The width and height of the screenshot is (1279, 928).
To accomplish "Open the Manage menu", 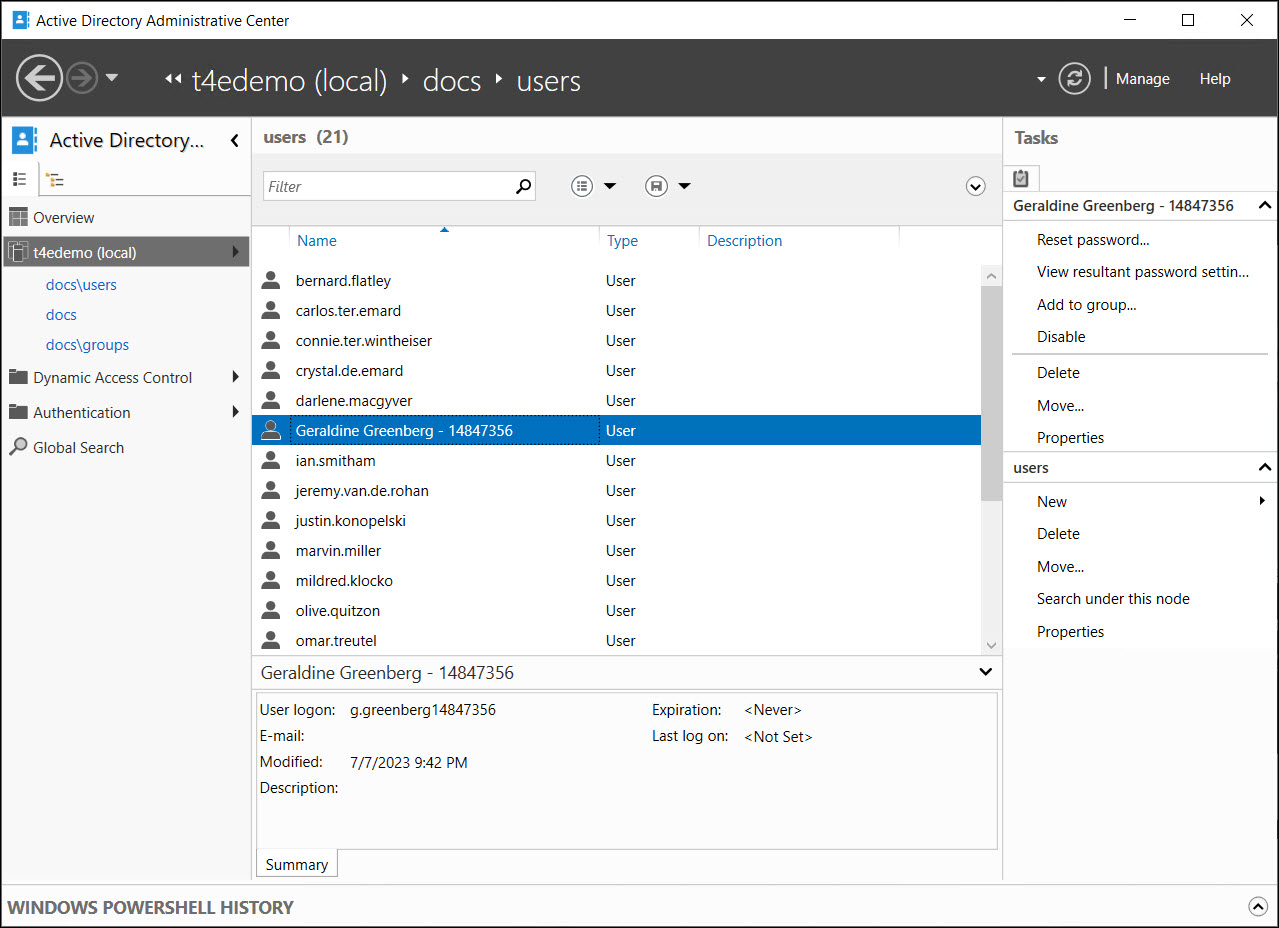I will [x=1142, y=79].
